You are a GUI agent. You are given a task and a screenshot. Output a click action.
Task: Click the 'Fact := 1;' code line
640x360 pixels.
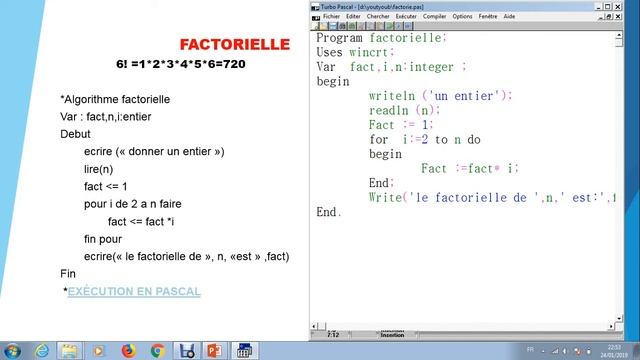401,125
